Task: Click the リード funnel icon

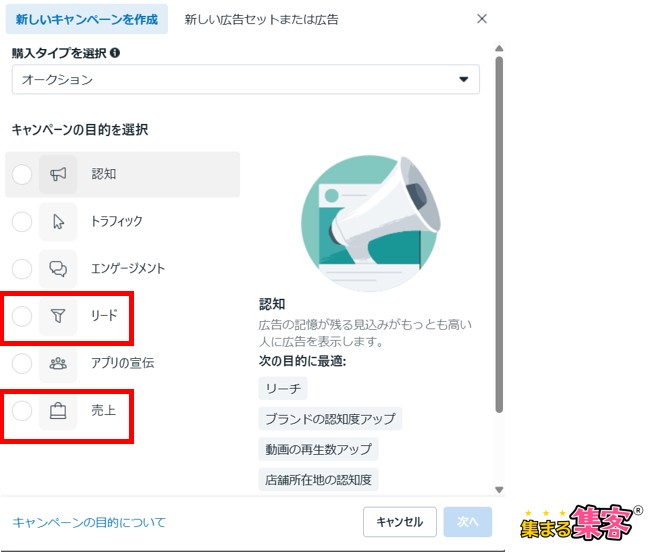Action: [58, 316]
